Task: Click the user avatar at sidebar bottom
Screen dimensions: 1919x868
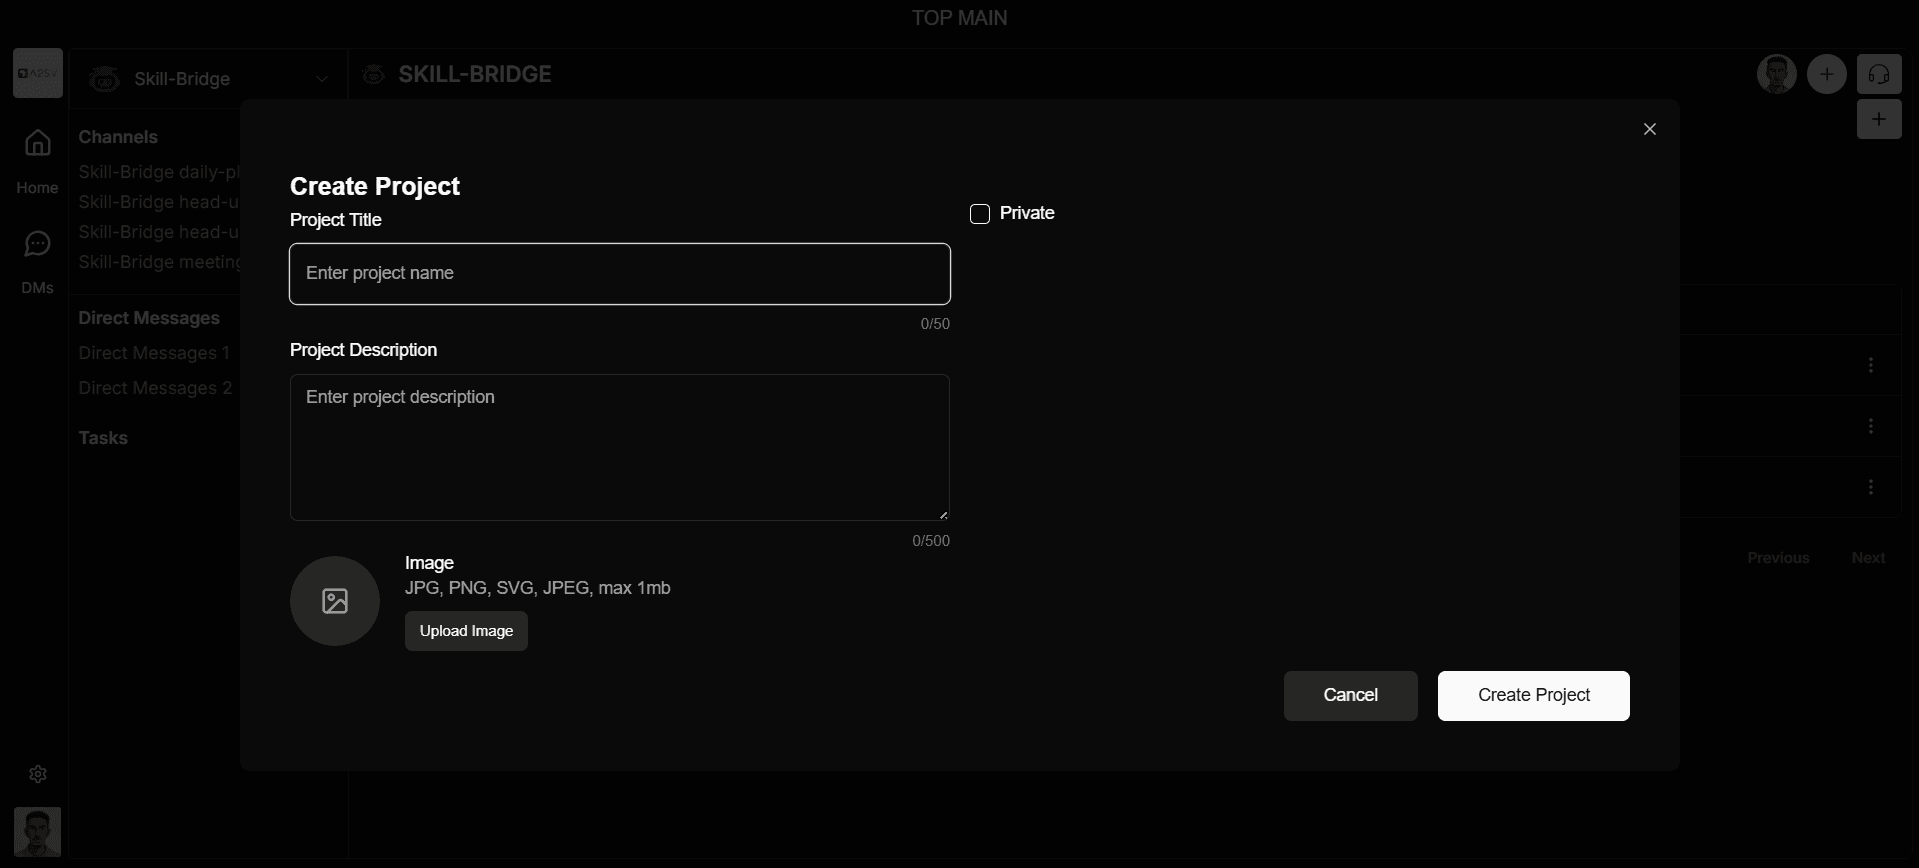Action: (x=38, y=832)
